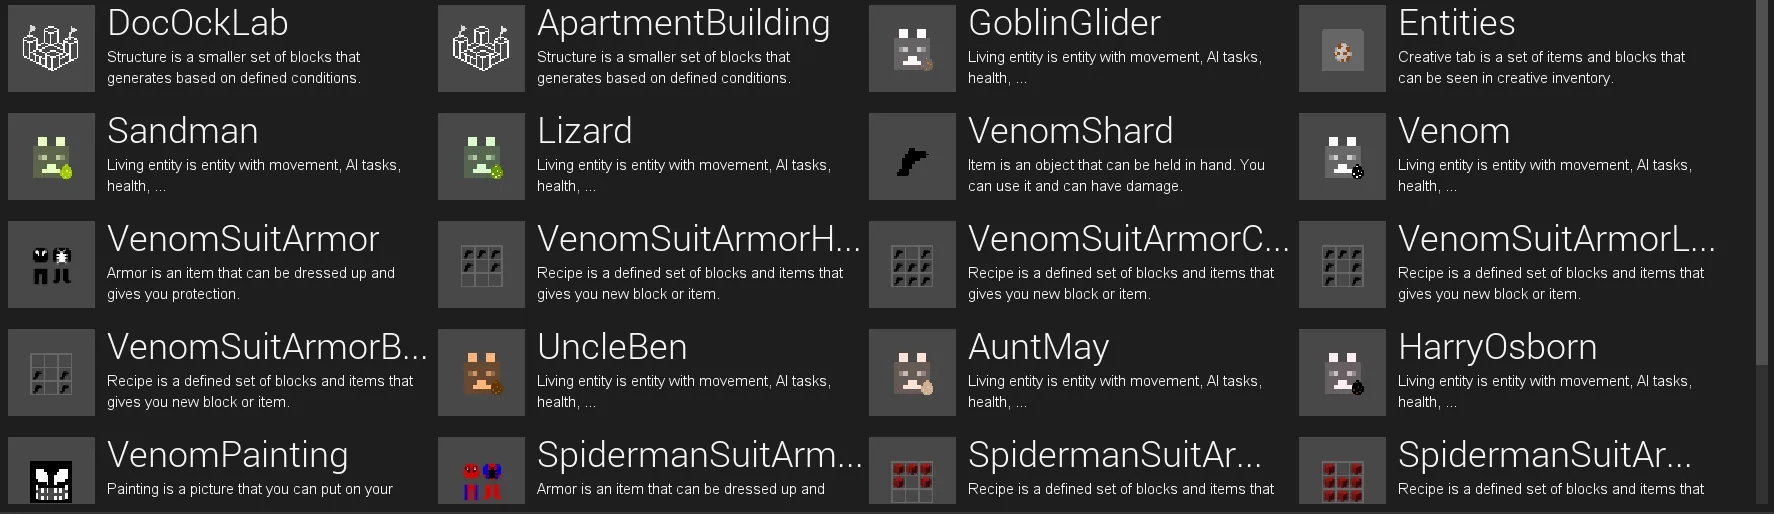Image resolution: width=1774 pixels, height=514 pixels.
Task: Click the VenomSuitArmorB... recipe title
Action: pos(267,347)
